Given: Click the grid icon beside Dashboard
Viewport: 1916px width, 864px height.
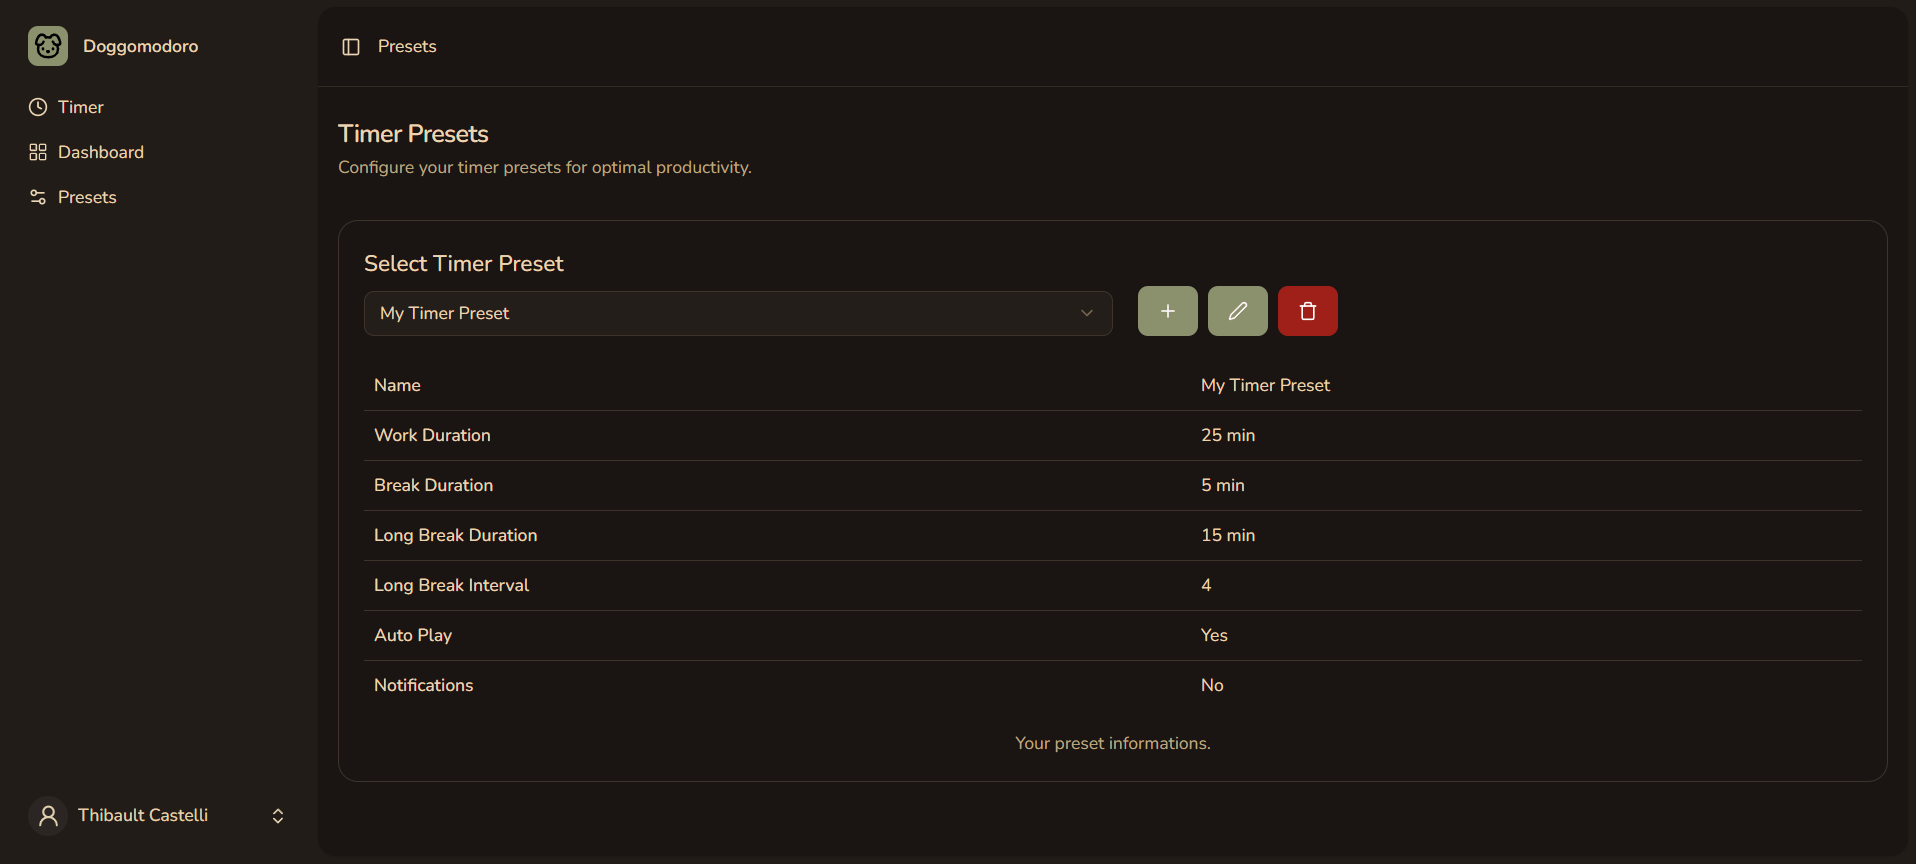Looking at the screenshot, I should click(x=38, y=152).
